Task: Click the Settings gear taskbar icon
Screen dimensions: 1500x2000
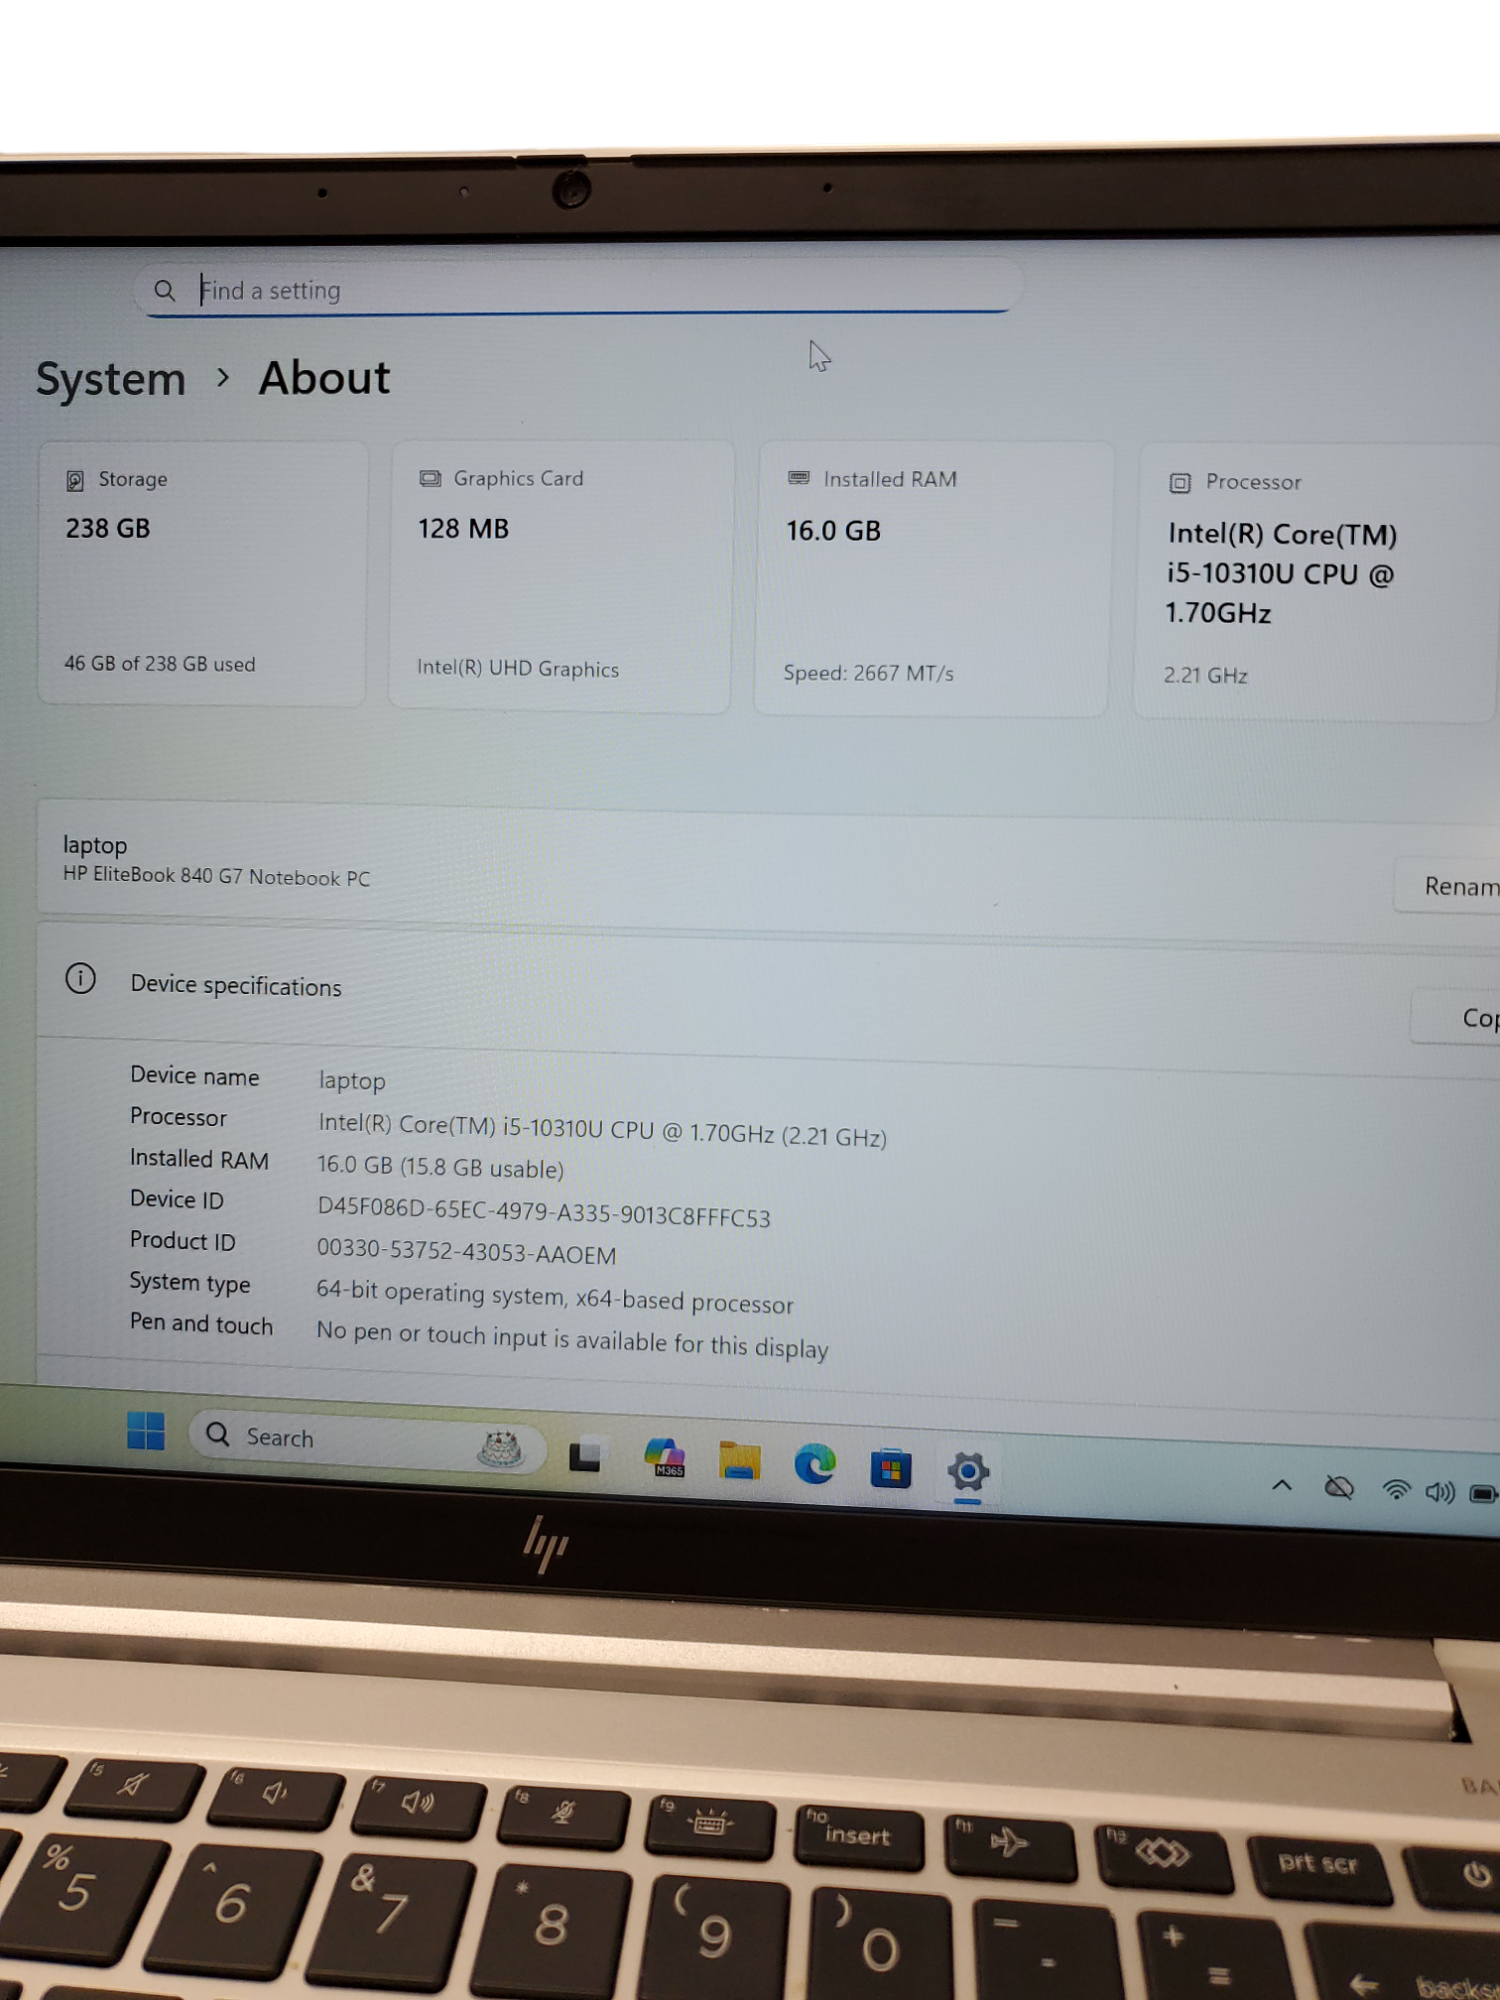Action: [967, 1472]
